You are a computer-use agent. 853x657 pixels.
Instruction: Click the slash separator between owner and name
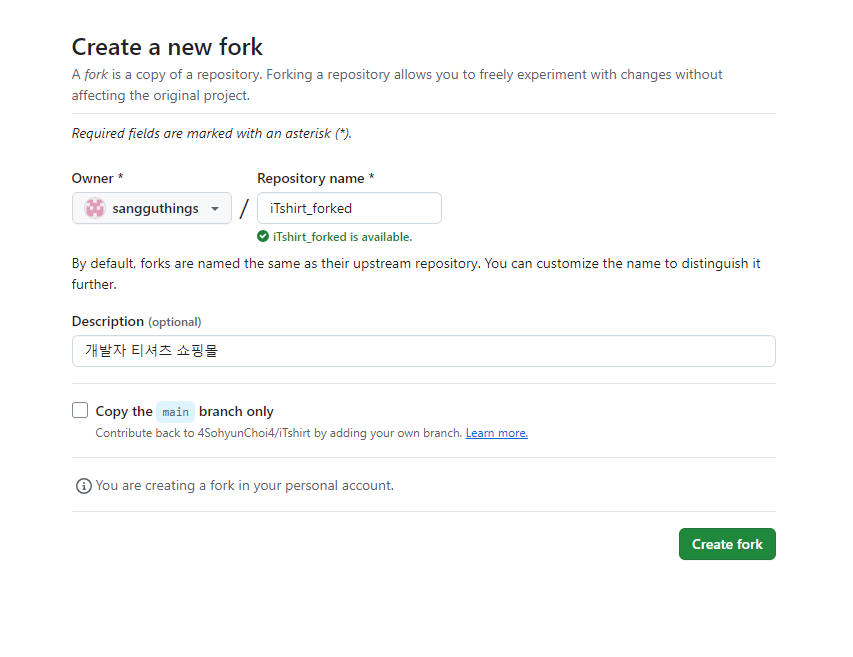coord(244,208)
